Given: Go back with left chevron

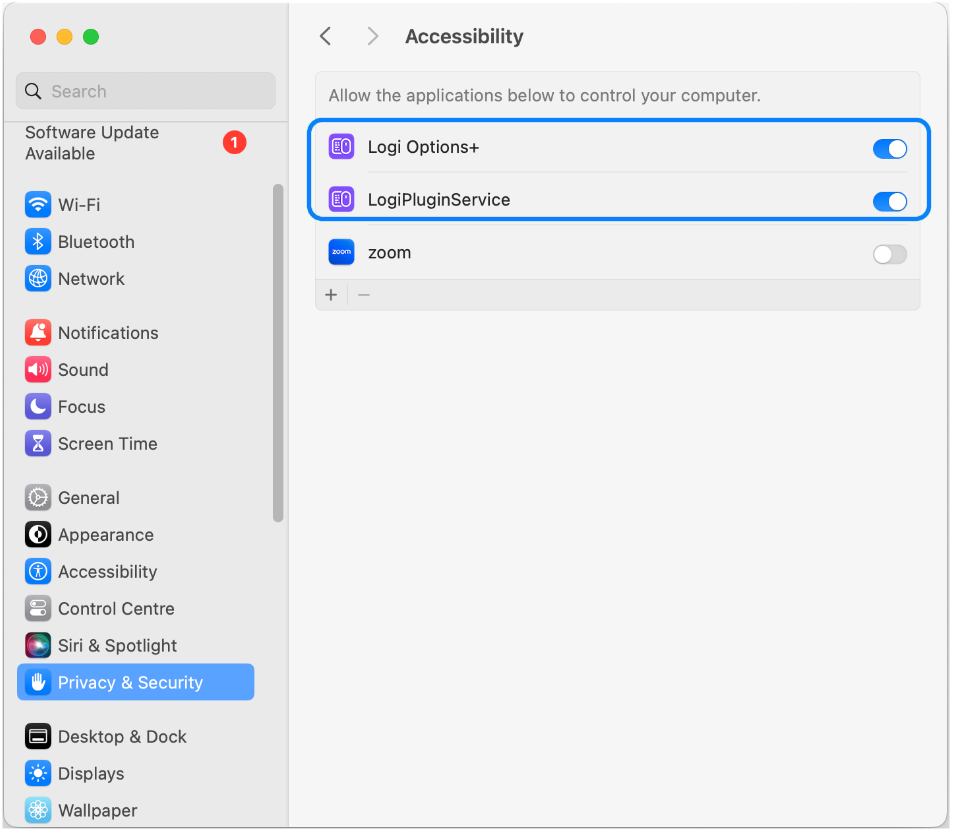Looking at the screenshot, I should pos(325,36).
